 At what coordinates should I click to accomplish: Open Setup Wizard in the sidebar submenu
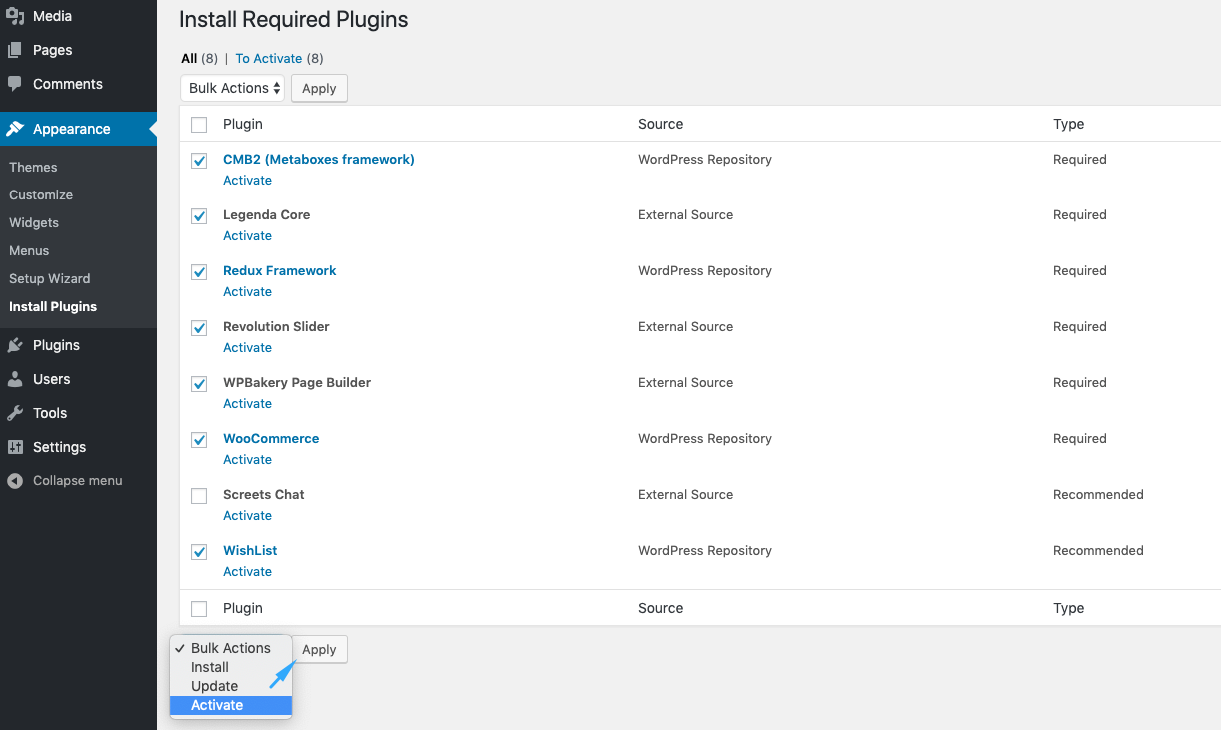point(50,278)
